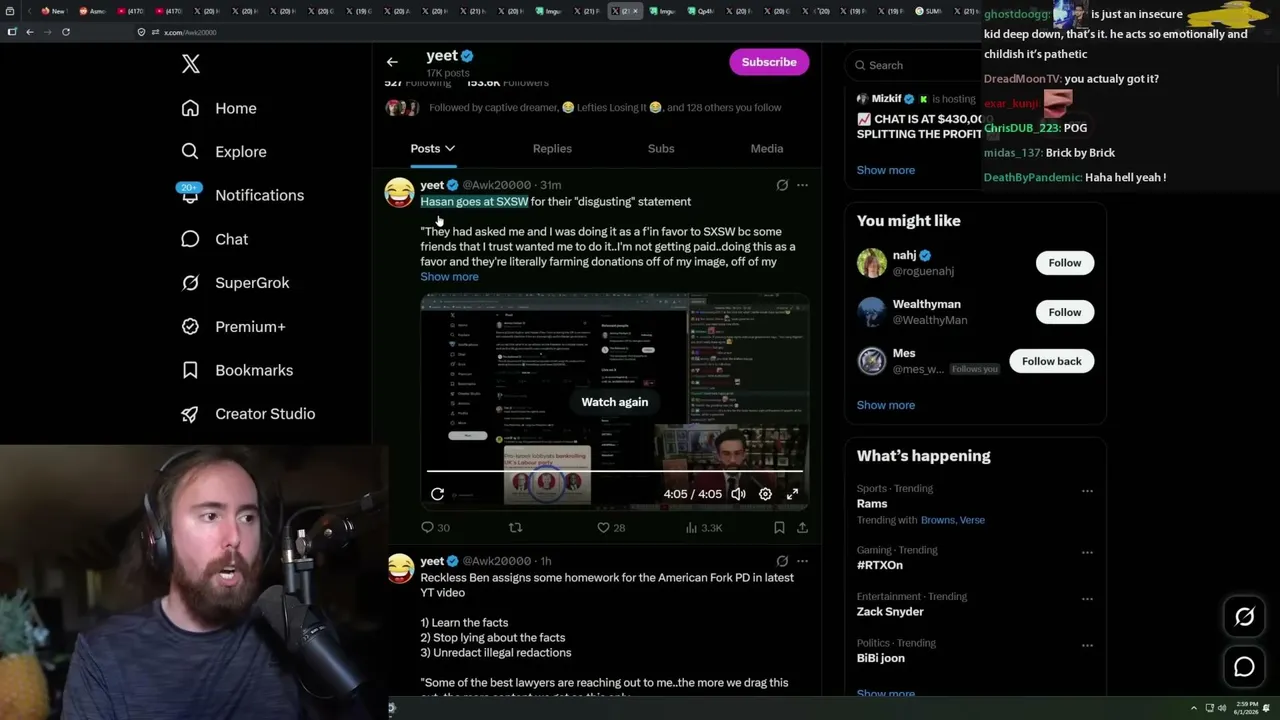
Task: Click the X logo in the sidebar
Action: tap(191, 64)
